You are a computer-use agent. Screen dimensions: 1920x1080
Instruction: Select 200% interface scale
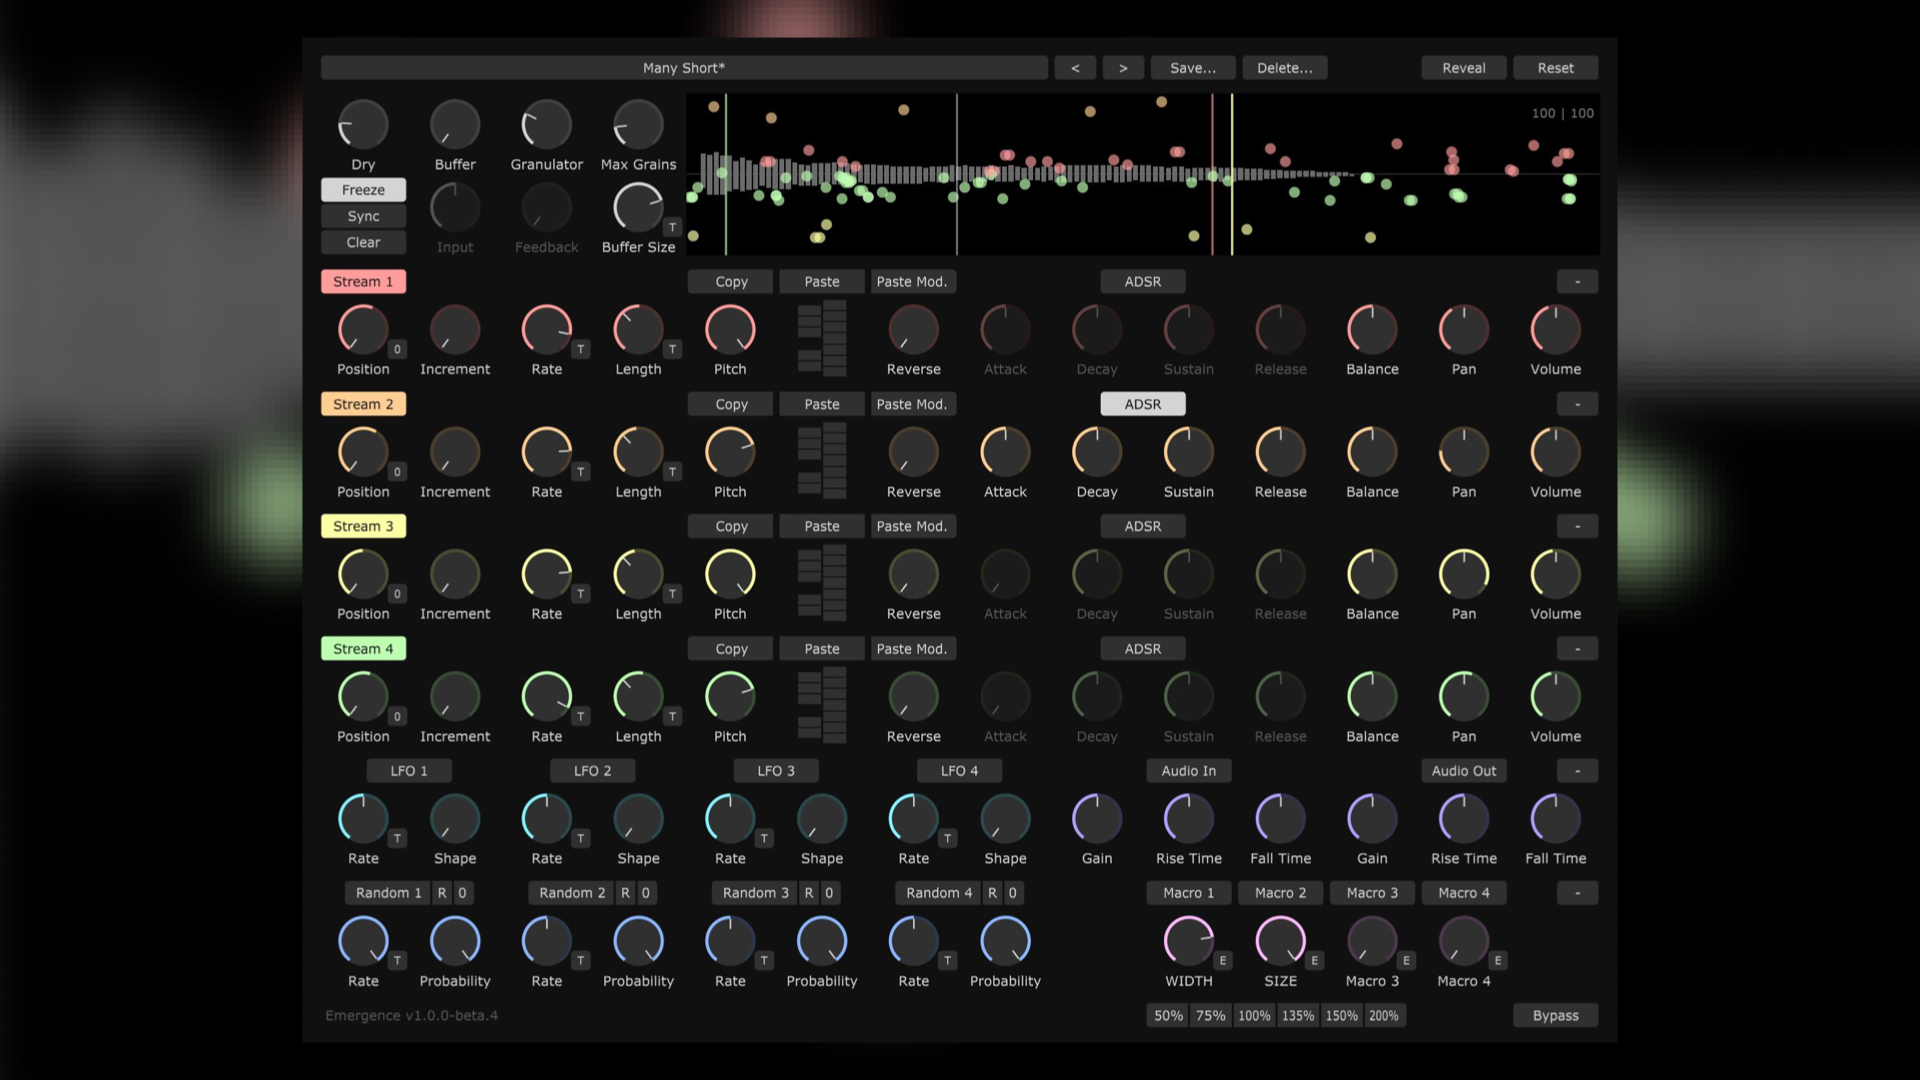1384,1016
